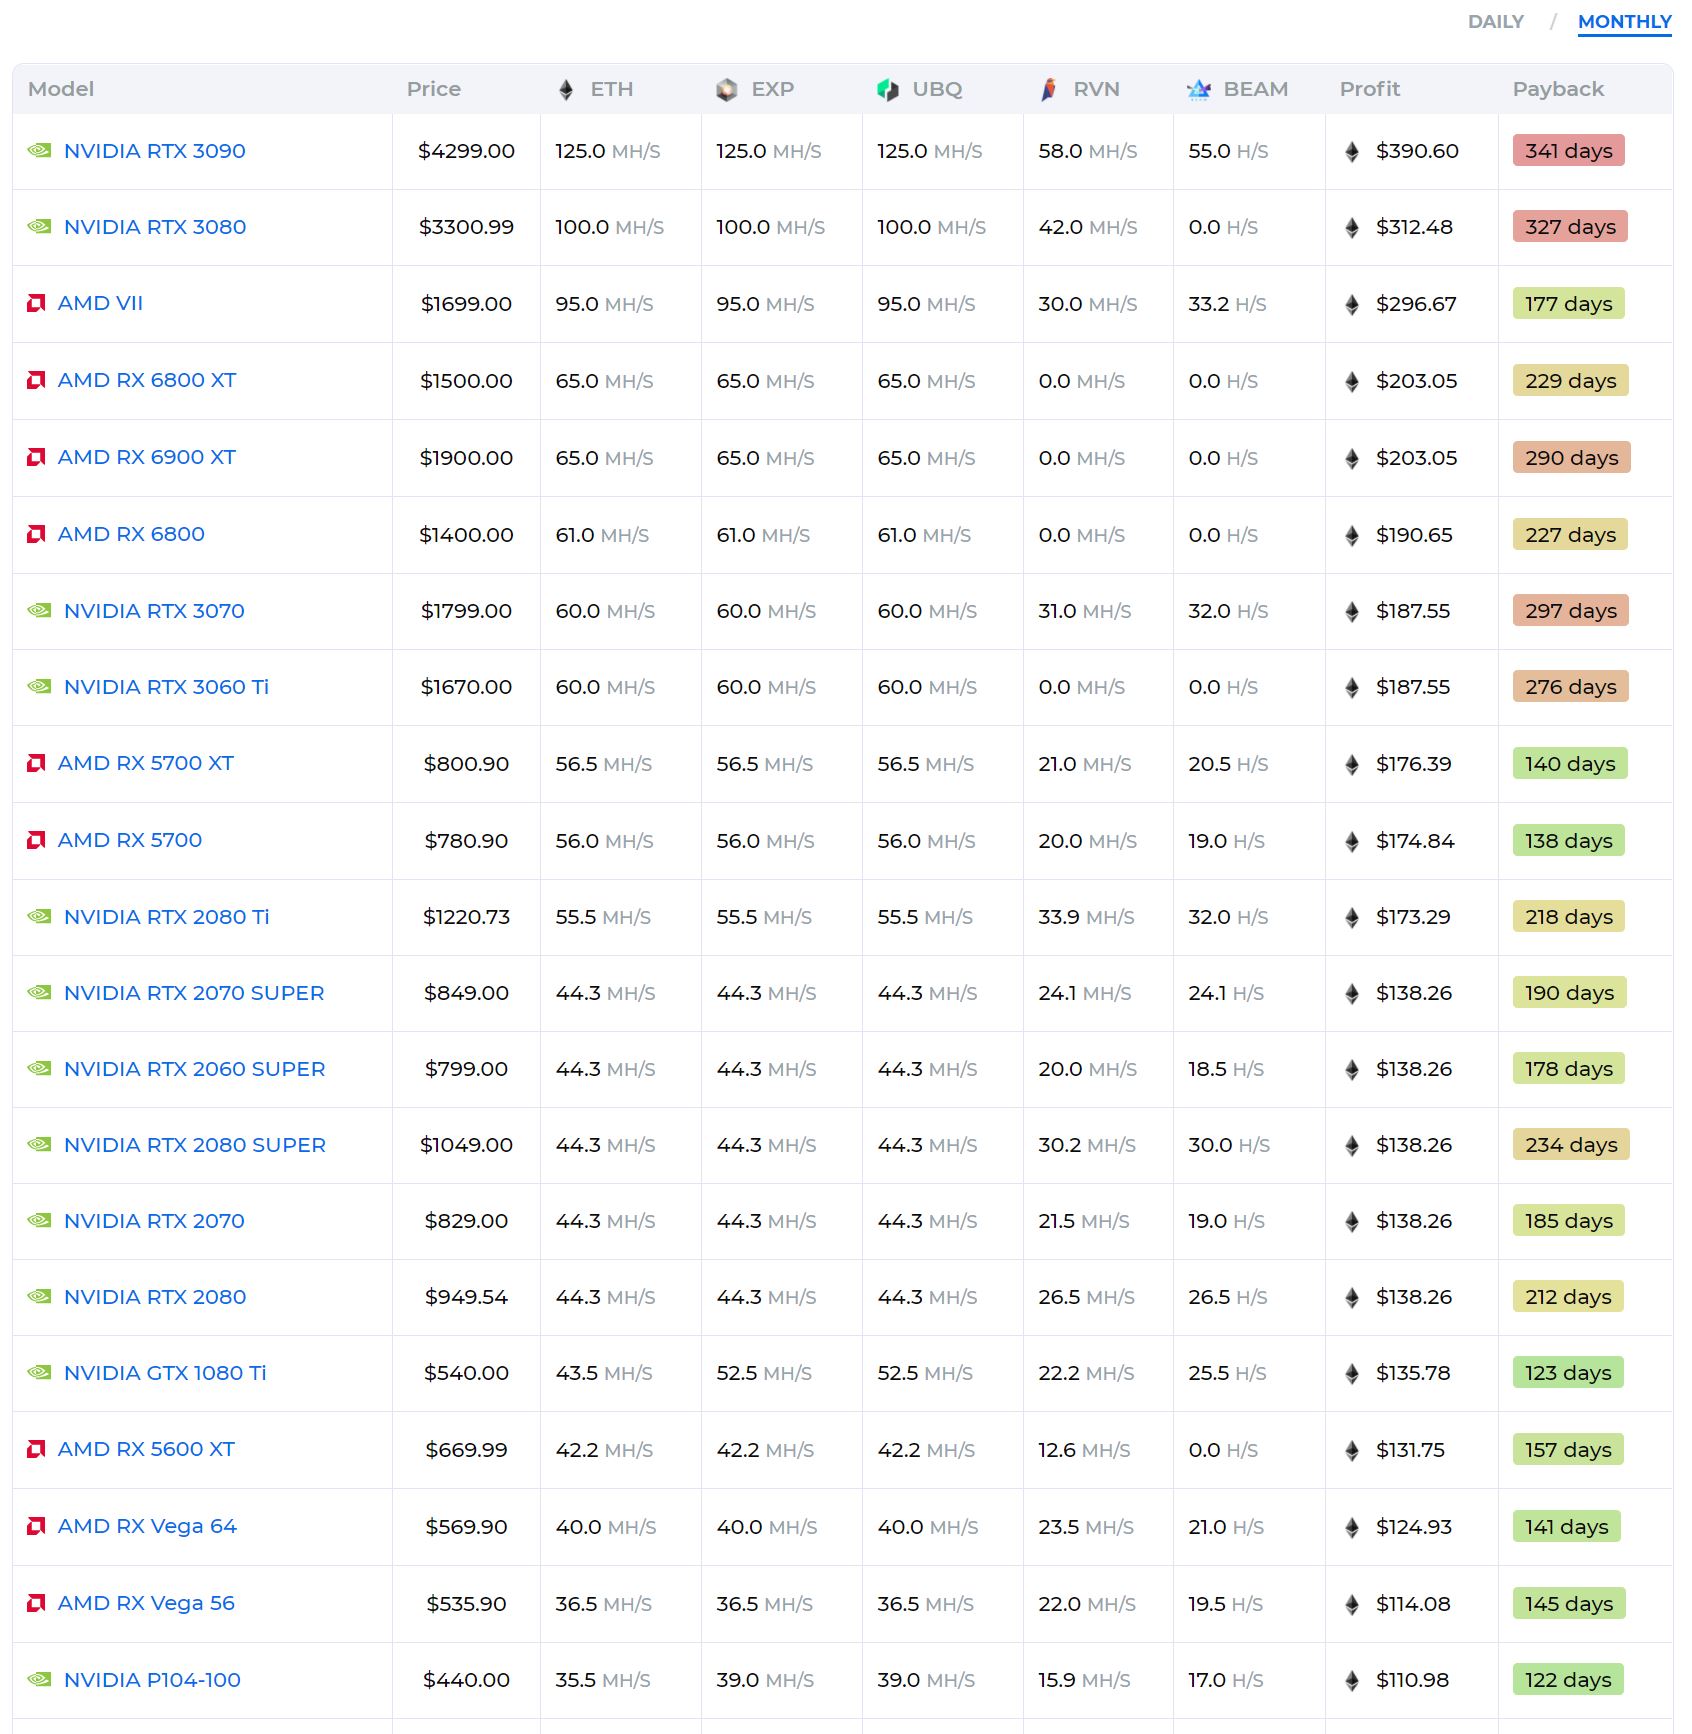Click the "327 days" payback badge
Viewport: 1692px width, 1734px height.
click(x=1570, y=227)
